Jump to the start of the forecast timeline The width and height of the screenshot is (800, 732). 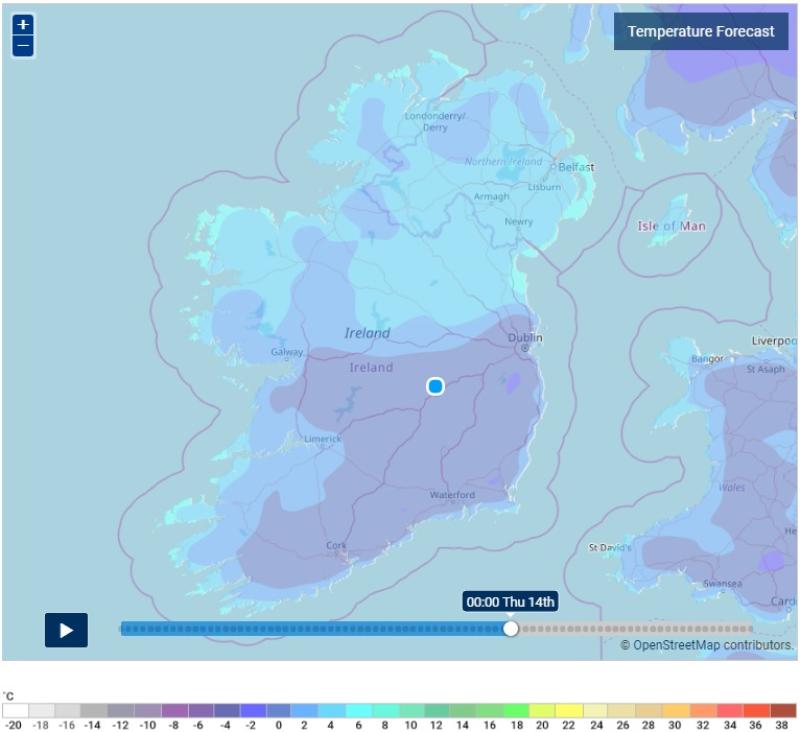coord(125,629)
